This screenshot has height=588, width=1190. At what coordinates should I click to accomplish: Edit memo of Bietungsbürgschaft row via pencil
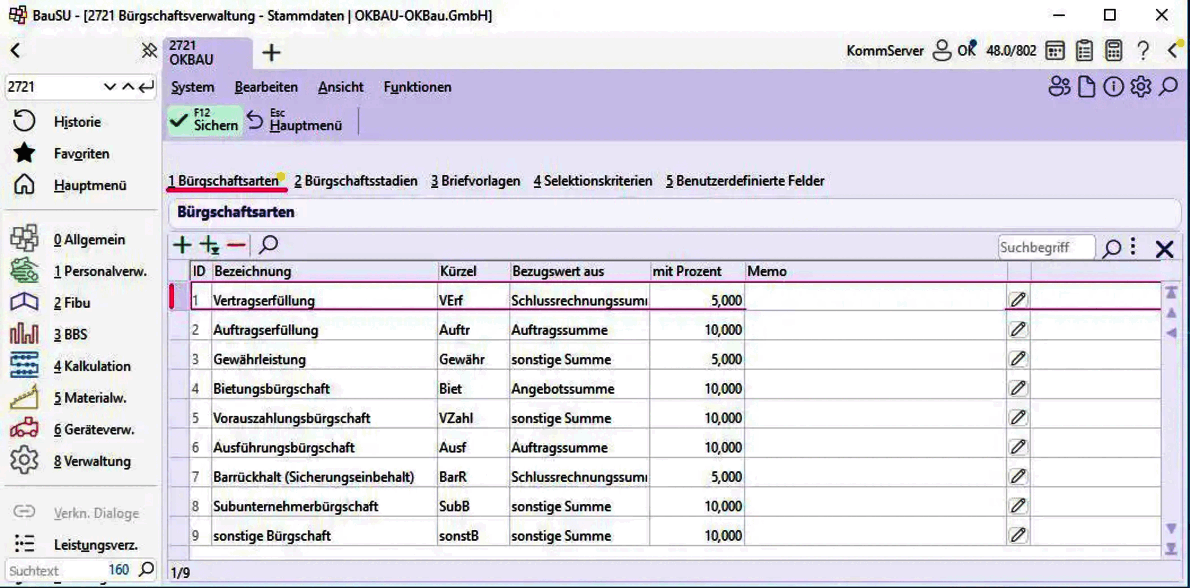(x=1018, y=388)
